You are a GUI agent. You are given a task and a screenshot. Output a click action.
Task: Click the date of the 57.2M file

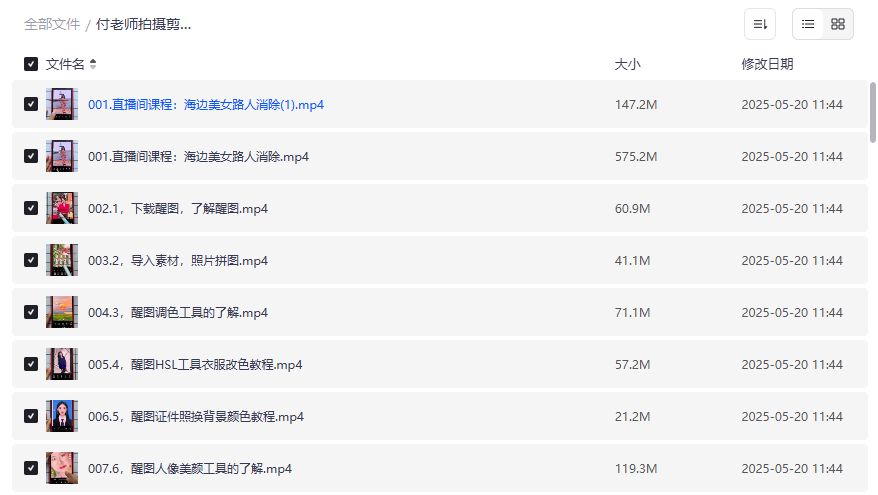(x=792, y=365)
